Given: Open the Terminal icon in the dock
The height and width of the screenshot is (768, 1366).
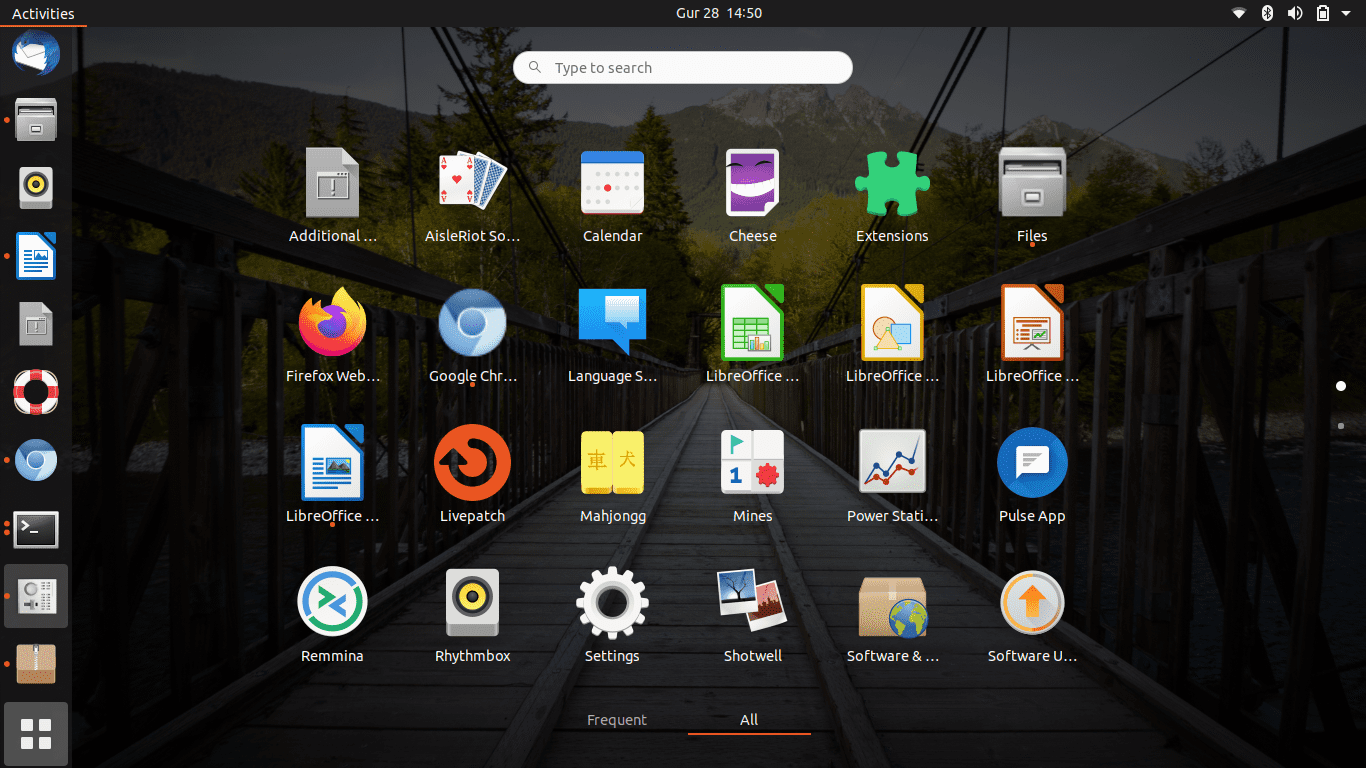Looking at the screenshot, I should (x=36, y=529).
